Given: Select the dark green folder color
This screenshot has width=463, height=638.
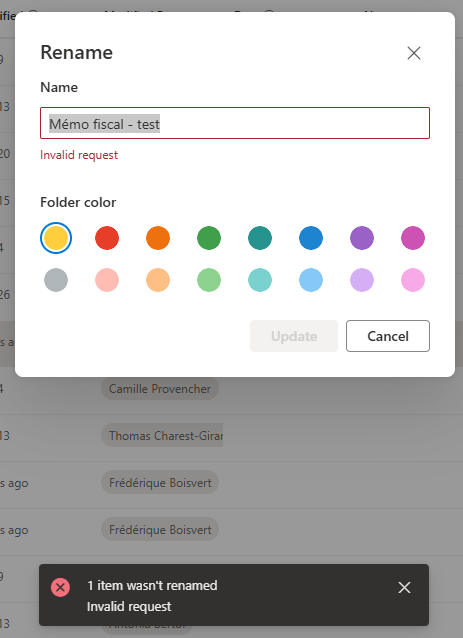Looking at the screenshot, I should (x=209, y=238).
